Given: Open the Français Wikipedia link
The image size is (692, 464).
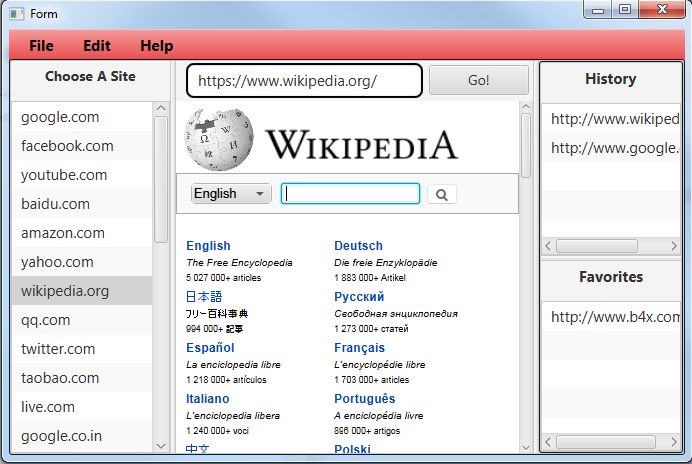Looking at the screenshot, I should coord(359,347).
